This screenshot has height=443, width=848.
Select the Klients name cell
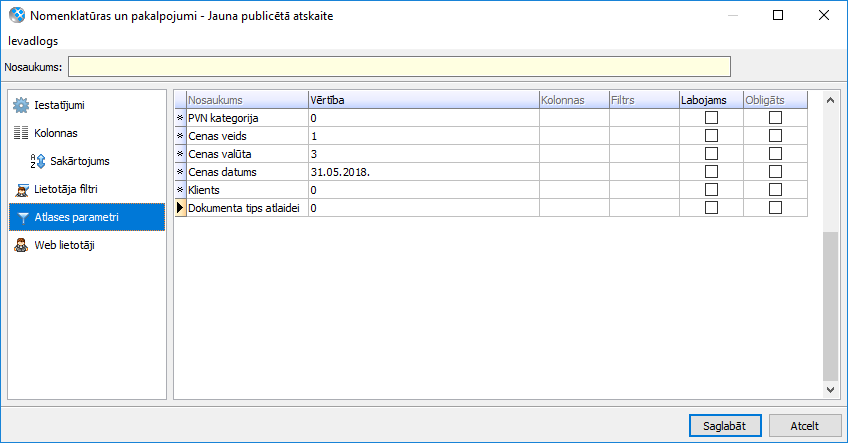tap(247, 190)
